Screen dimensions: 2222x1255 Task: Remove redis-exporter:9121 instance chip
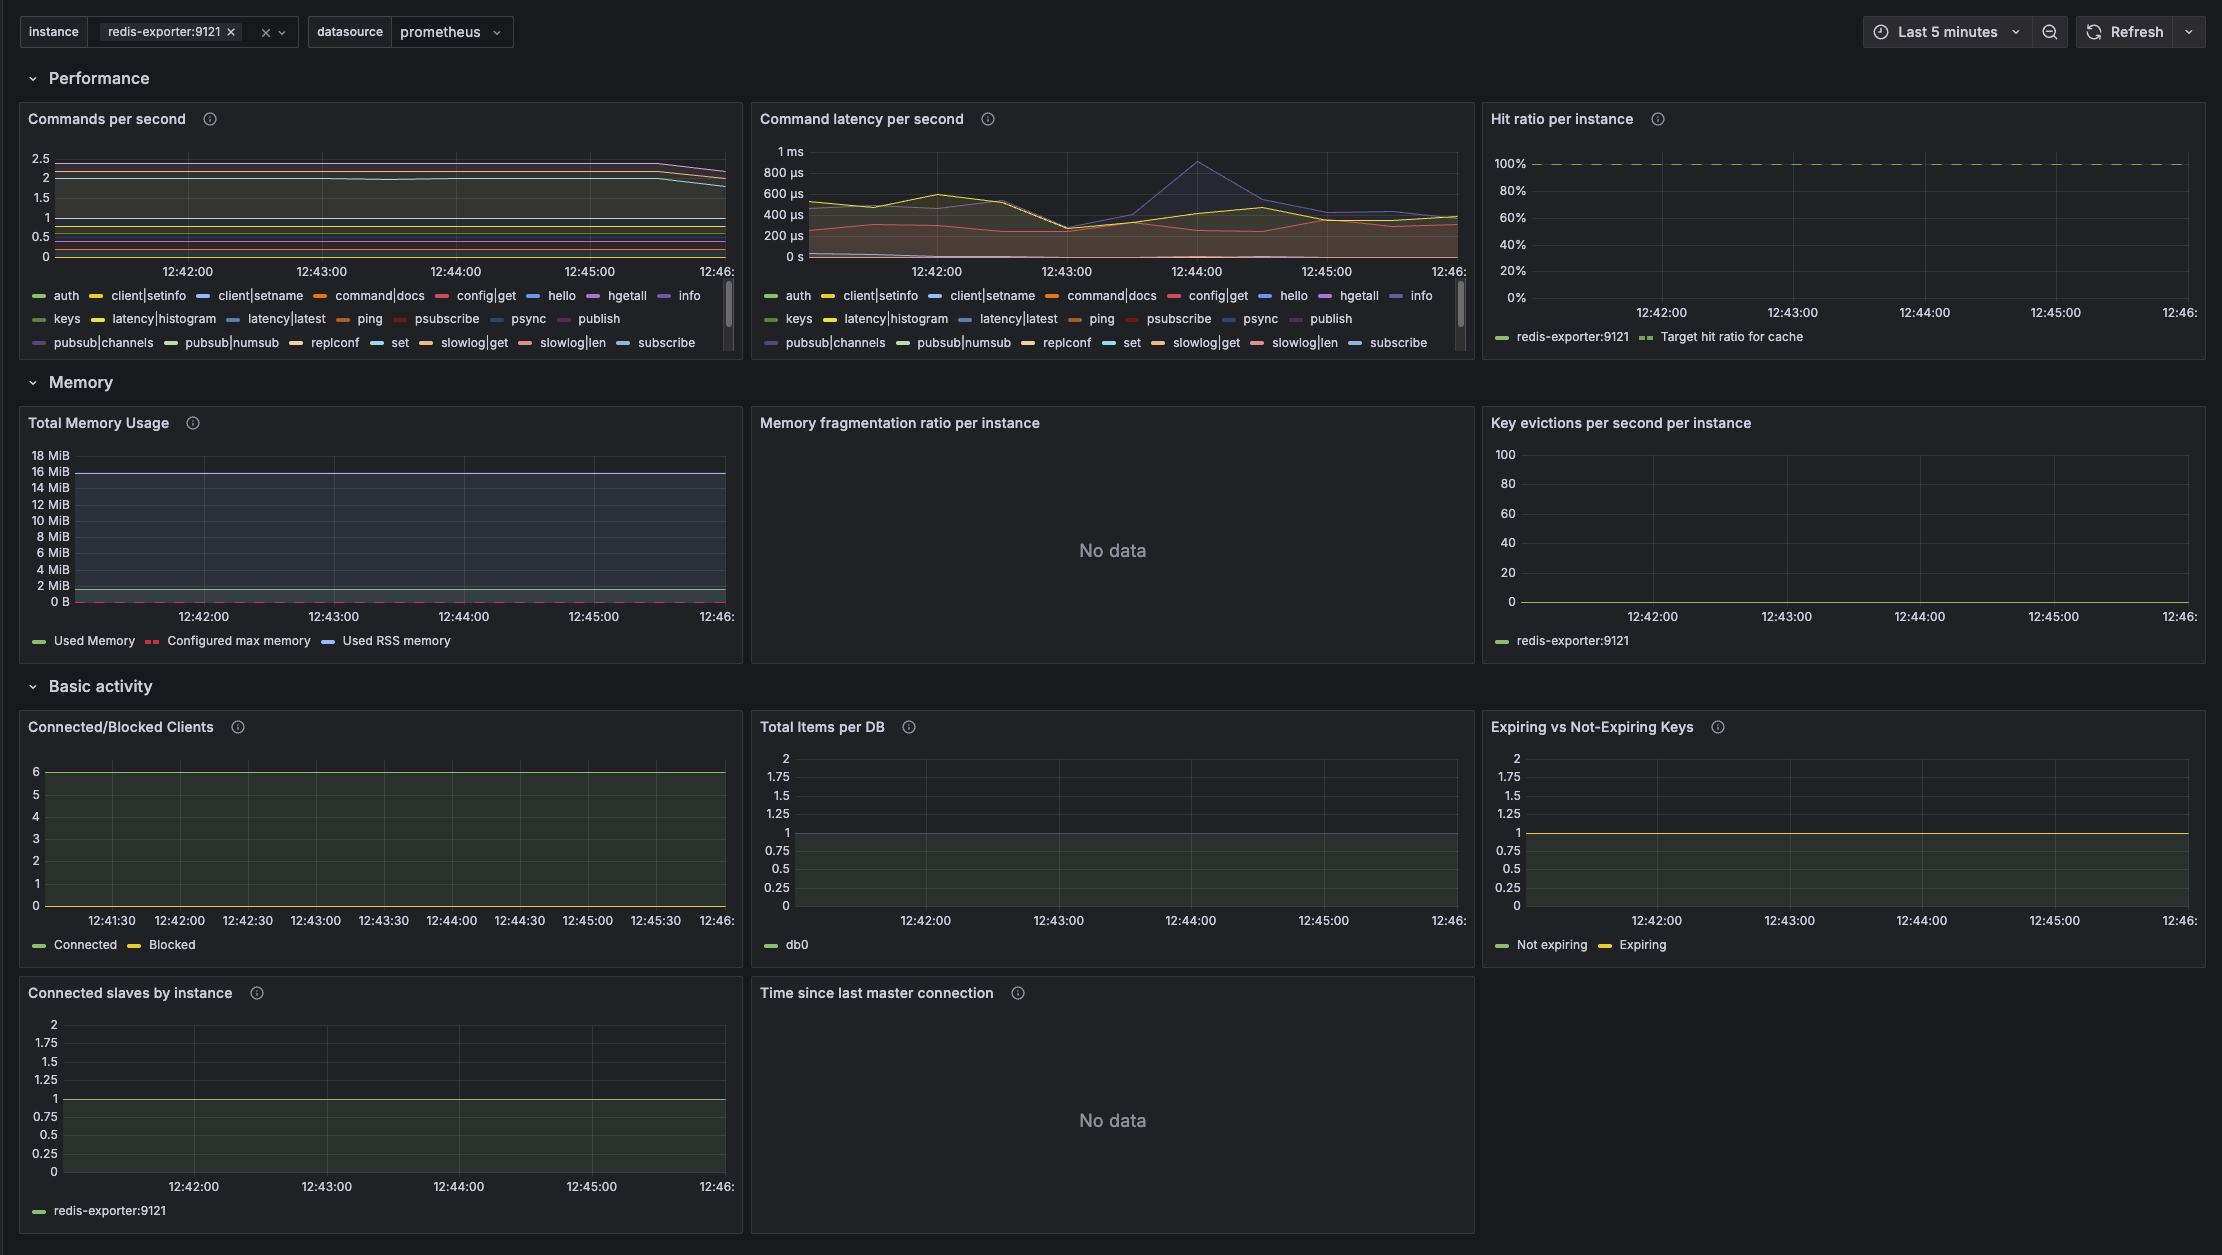(x=231, y=32)
